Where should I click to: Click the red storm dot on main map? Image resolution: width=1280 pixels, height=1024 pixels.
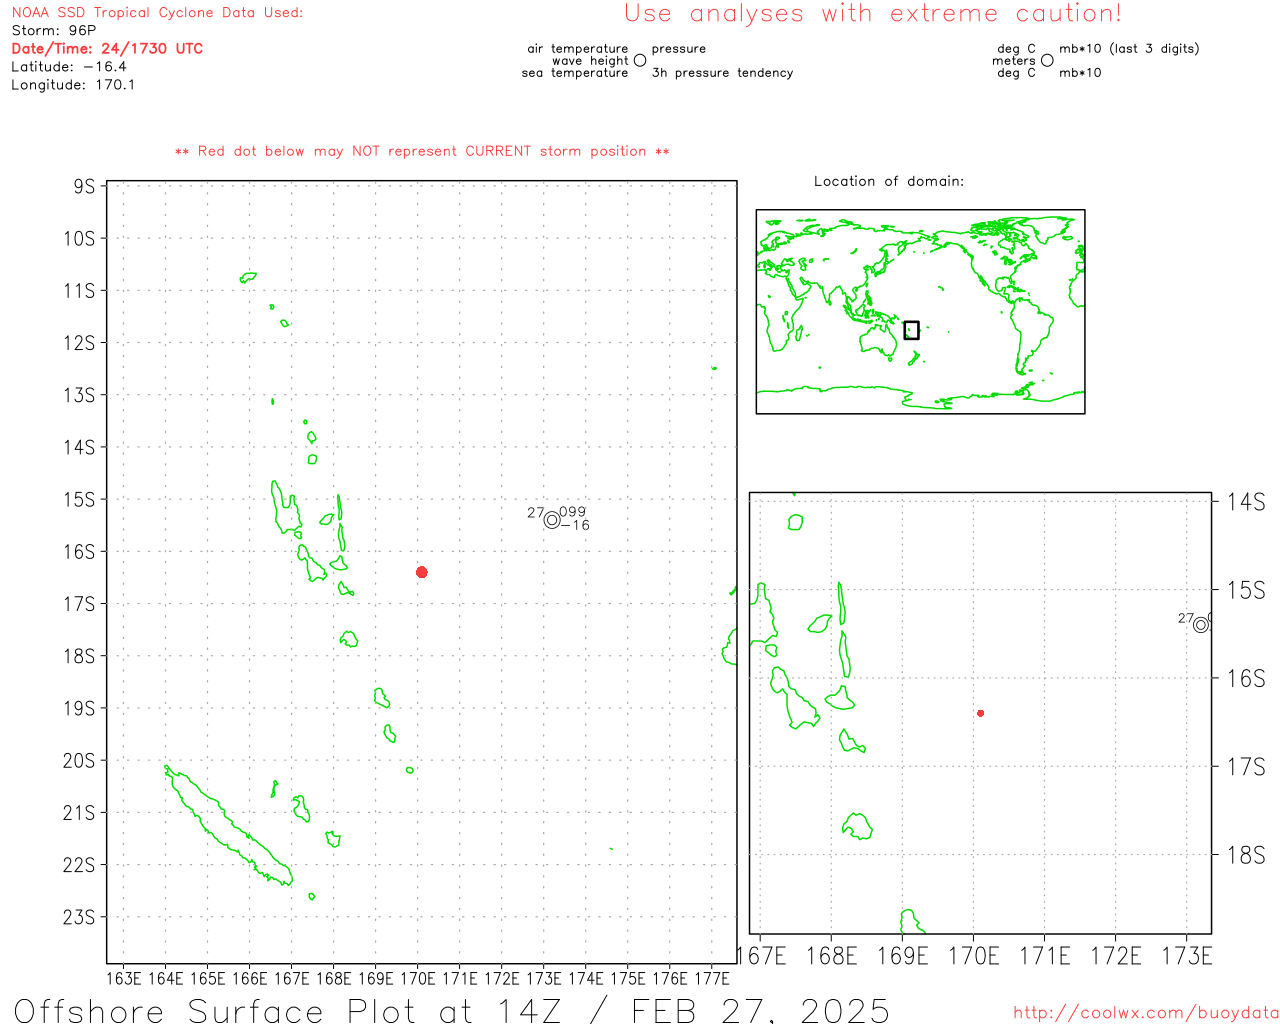click(x=422, y=572)
